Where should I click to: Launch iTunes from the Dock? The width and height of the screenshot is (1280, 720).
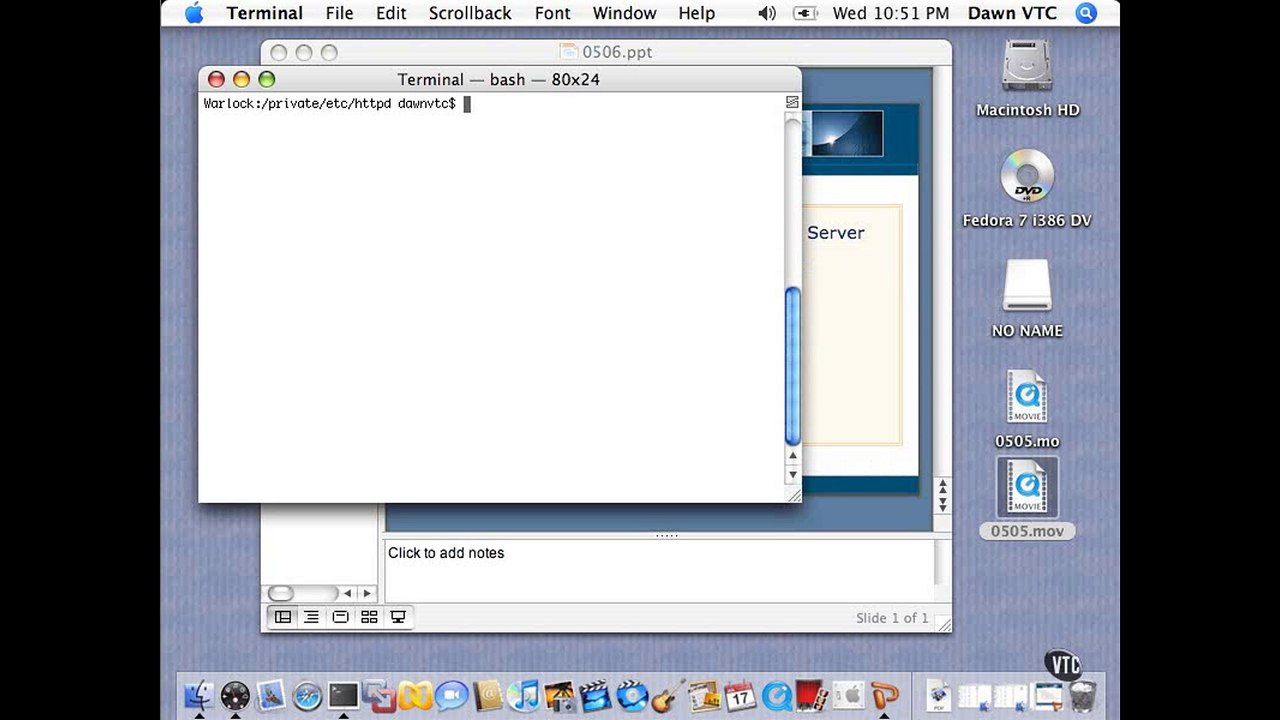pyautogui.click(x=524, y=695)
